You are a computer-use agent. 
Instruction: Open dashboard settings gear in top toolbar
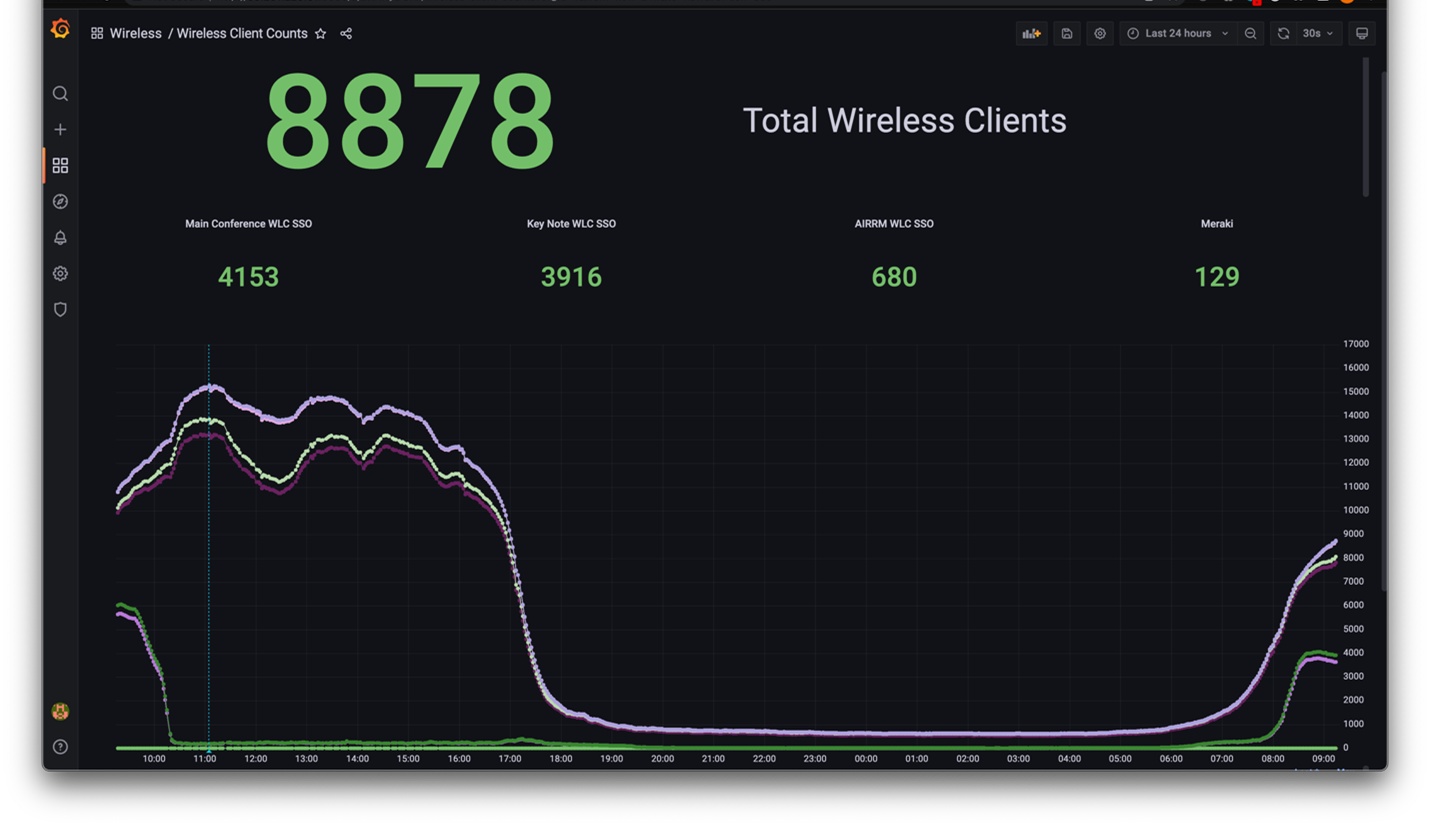click(1100, 34)
